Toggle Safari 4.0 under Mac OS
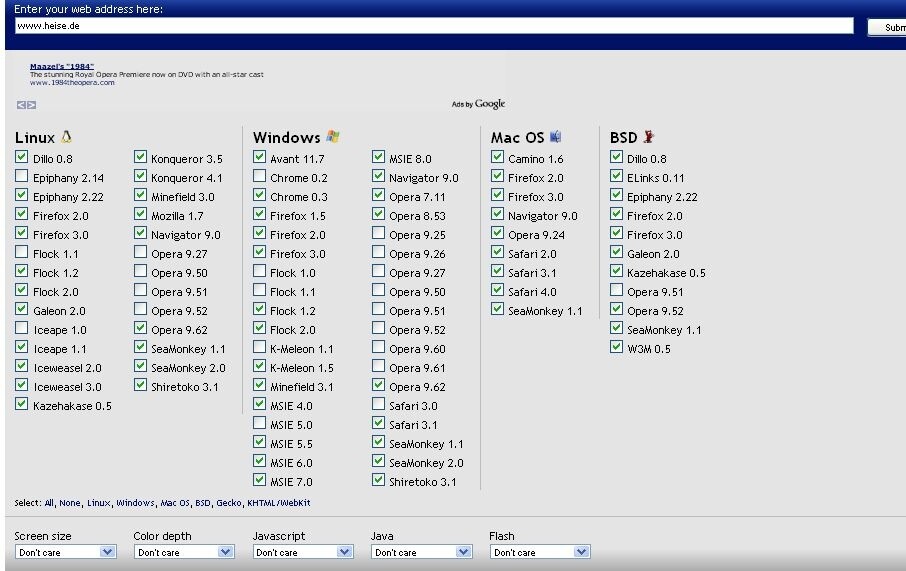The width and height of the screenshot is (906, 571). coord(497,290)
